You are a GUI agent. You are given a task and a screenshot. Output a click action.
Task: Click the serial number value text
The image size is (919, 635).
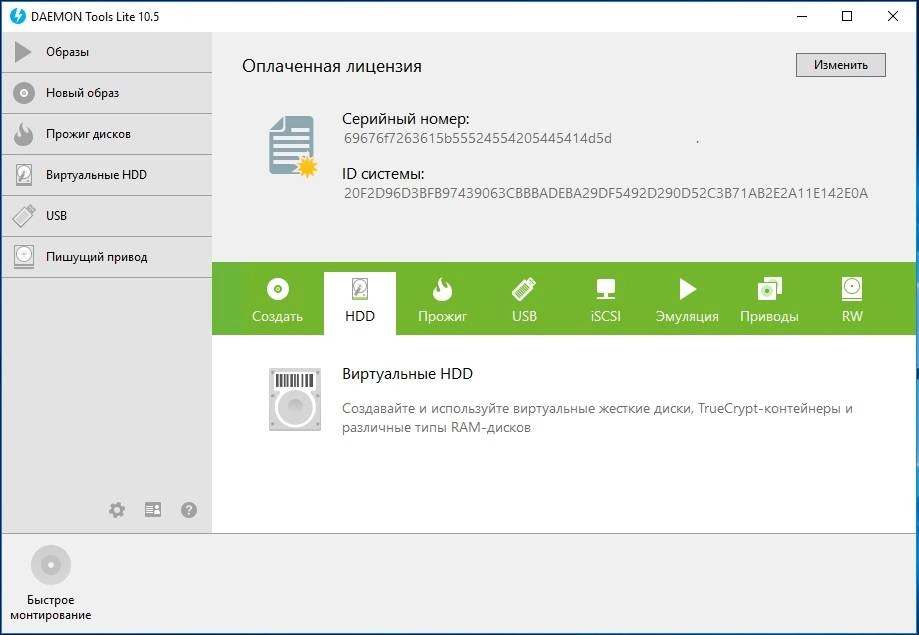478,138
